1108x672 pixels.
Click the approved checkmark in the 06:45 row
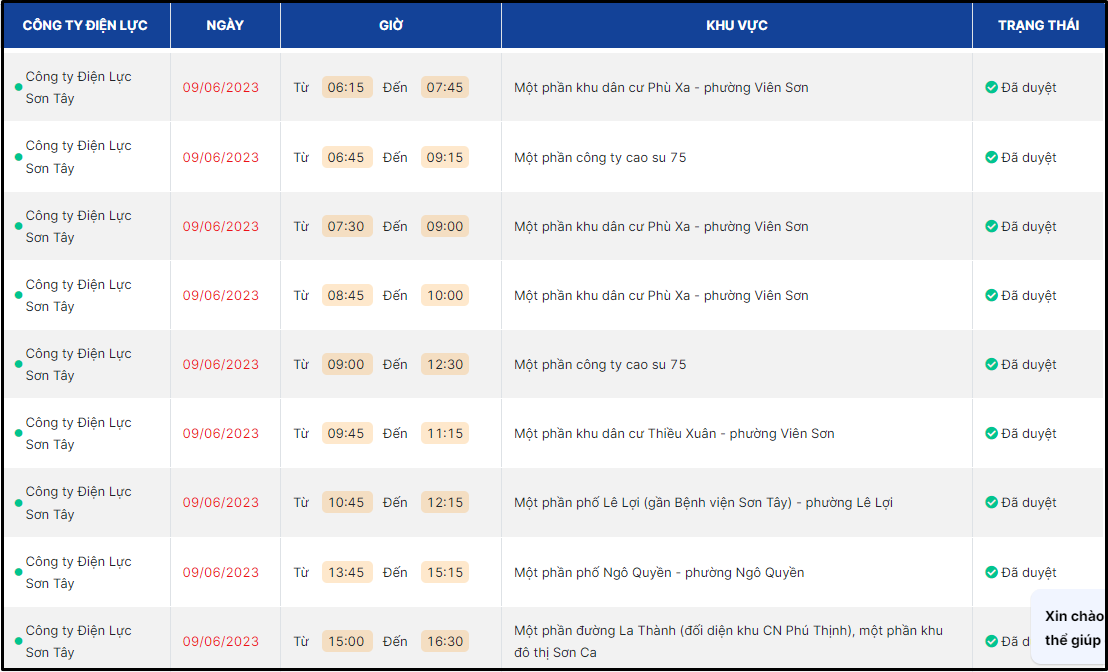point(991,158)
